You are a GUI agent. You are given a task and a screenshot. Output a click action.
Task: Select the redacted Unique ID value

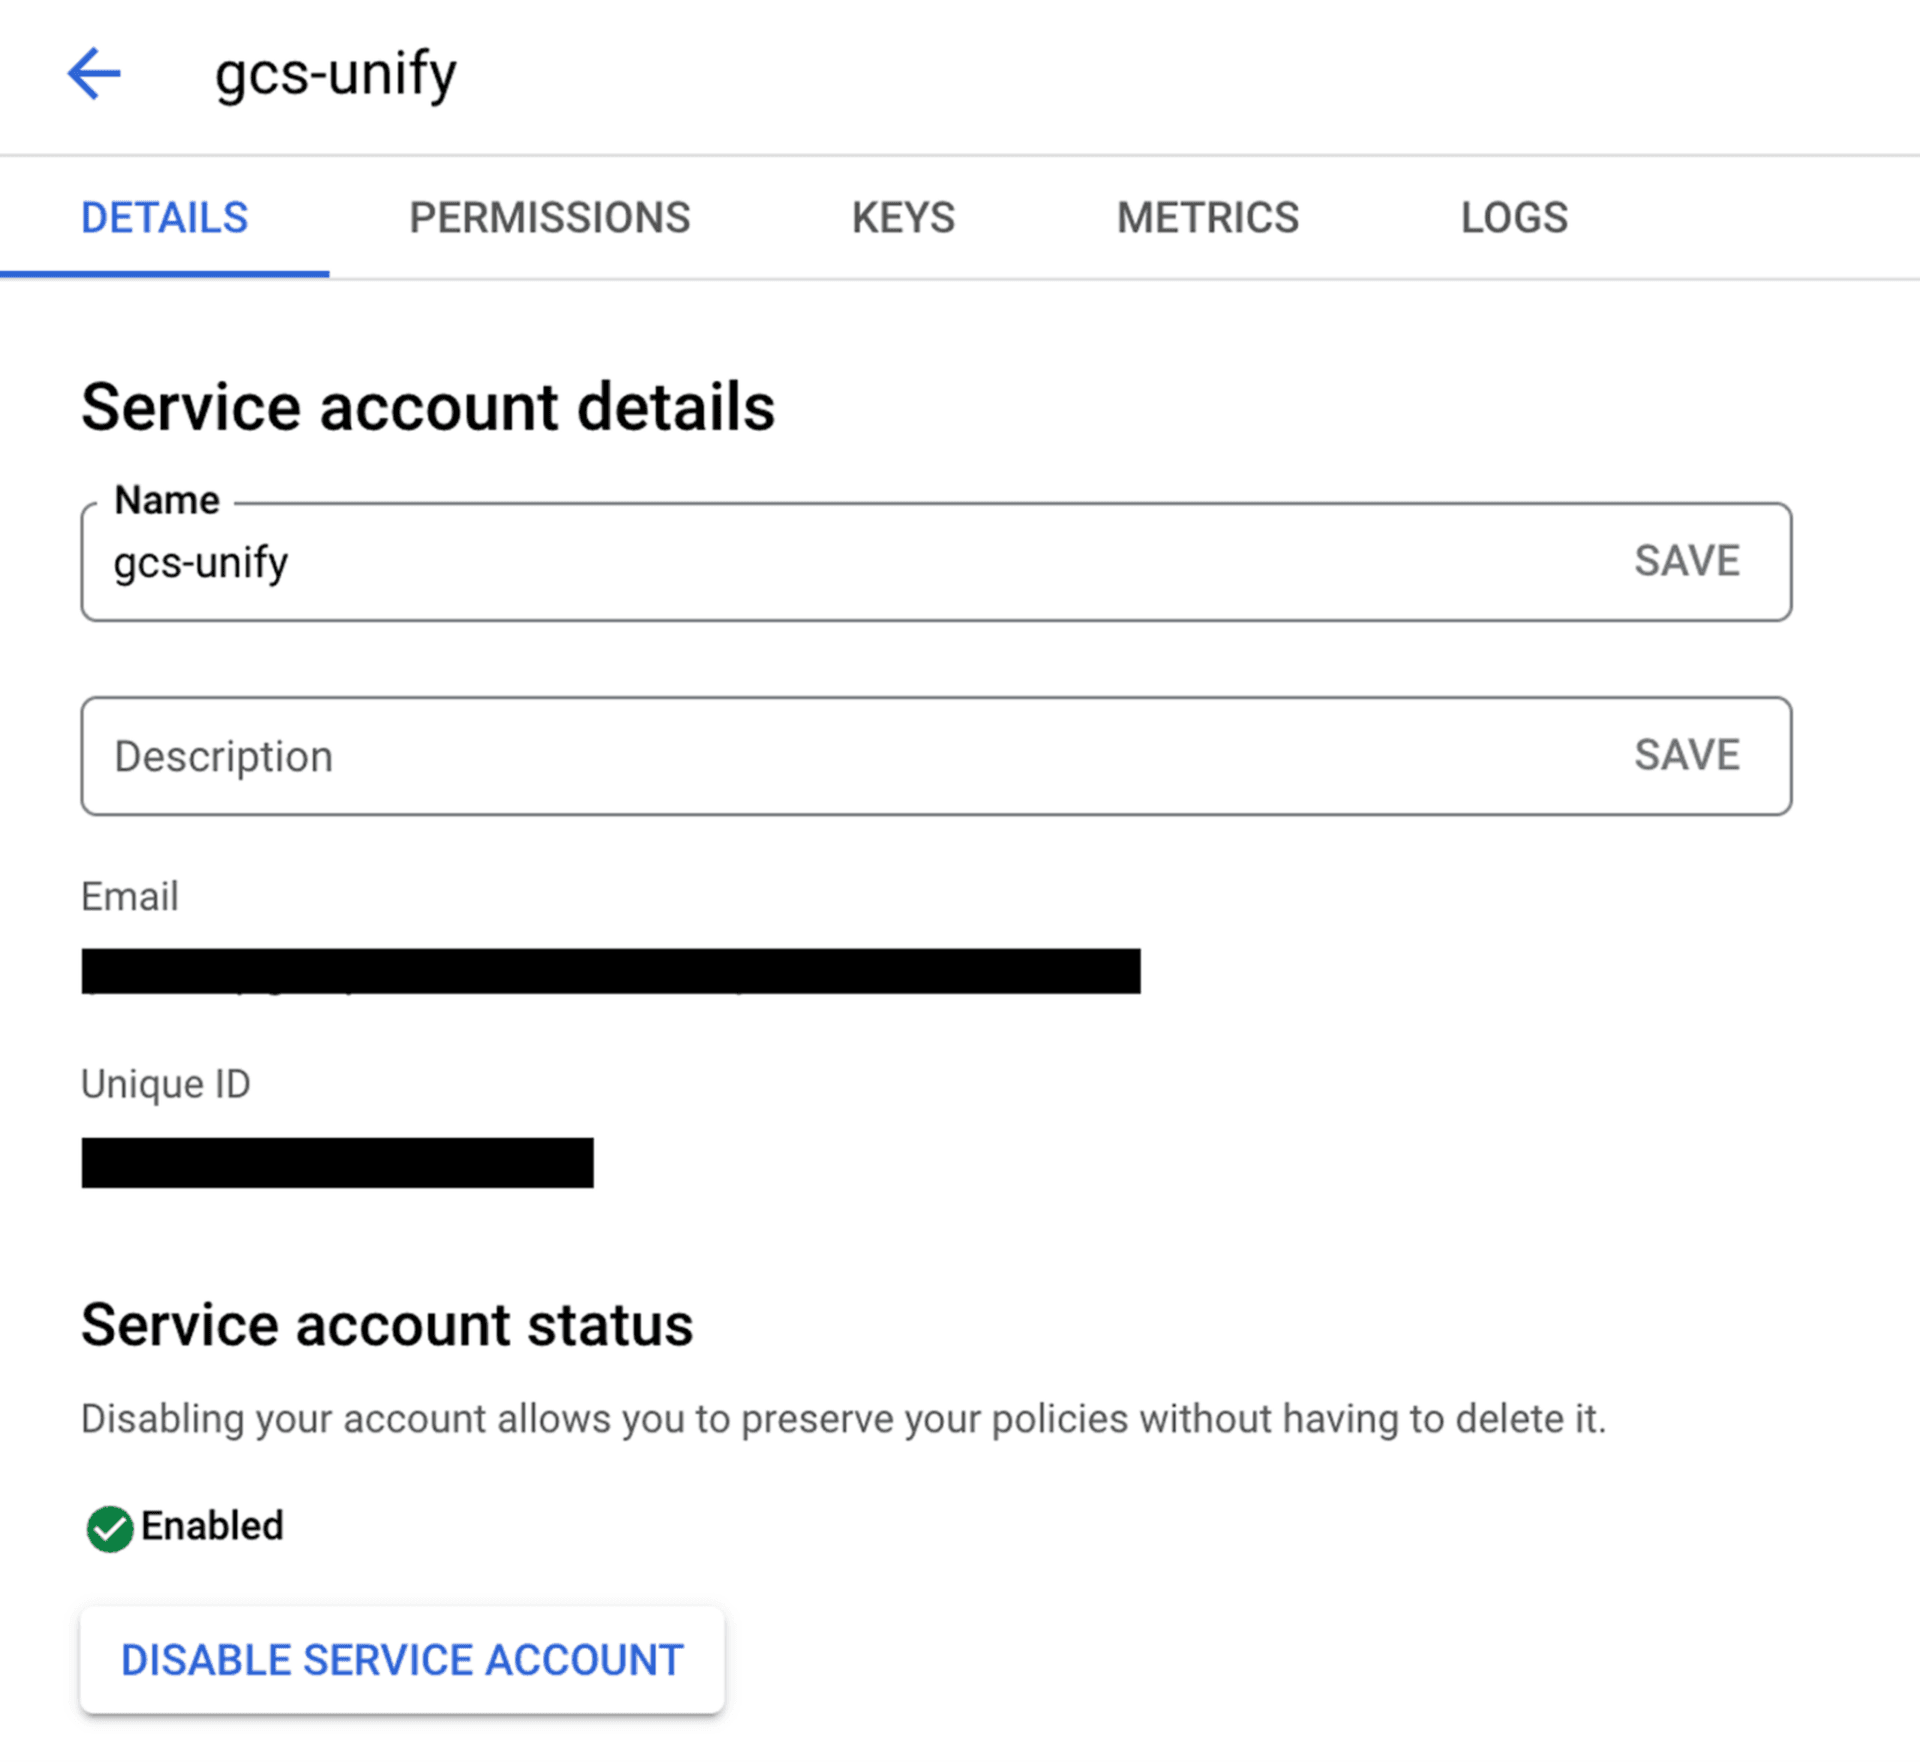coord(337,1162)
